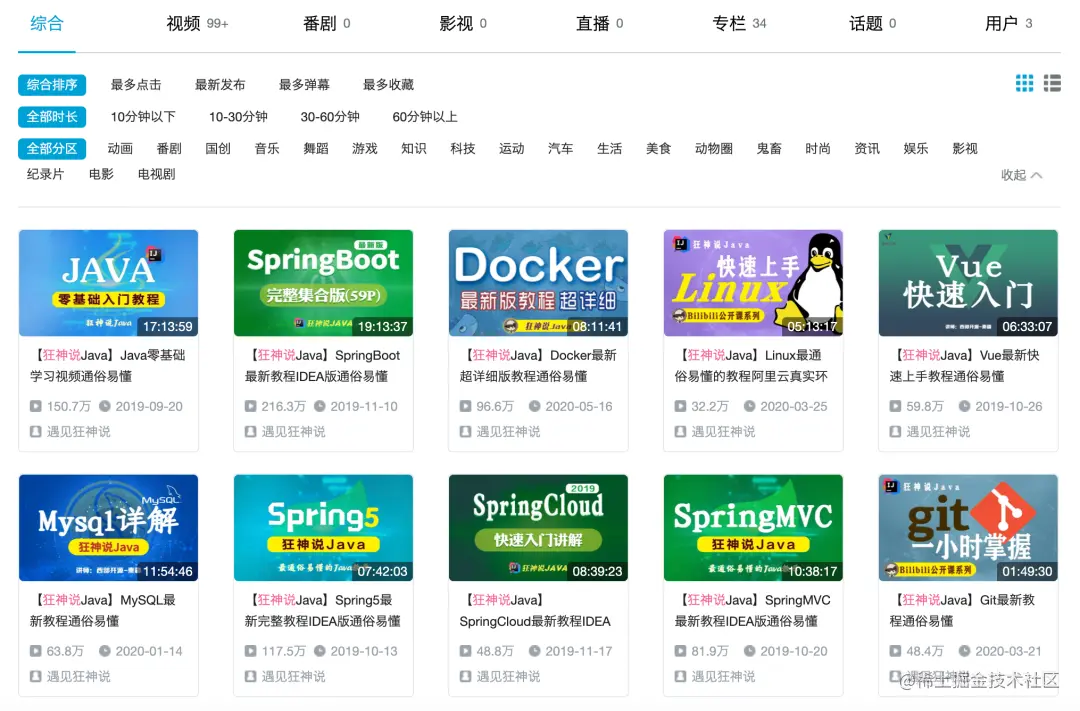
Task: Open title link Java零基础学习视频通俗易懂
Action: click(108, 366)
